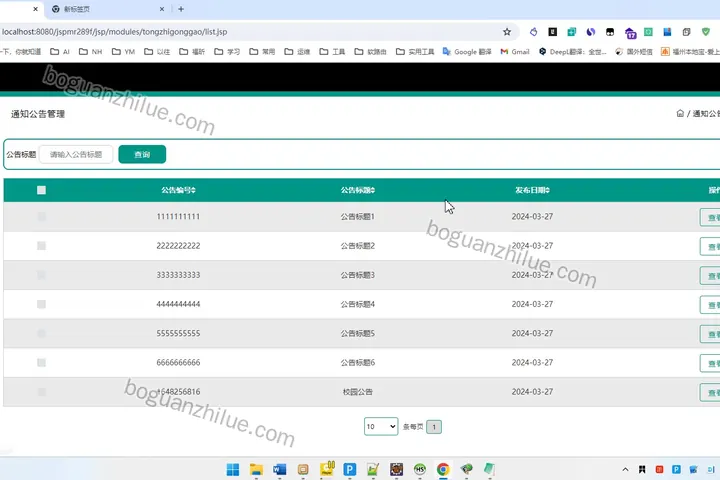The height and width of the screenshot is (480, 720).
Task: Click the home icon in the breadcrumb
Action: coord(680,113)
